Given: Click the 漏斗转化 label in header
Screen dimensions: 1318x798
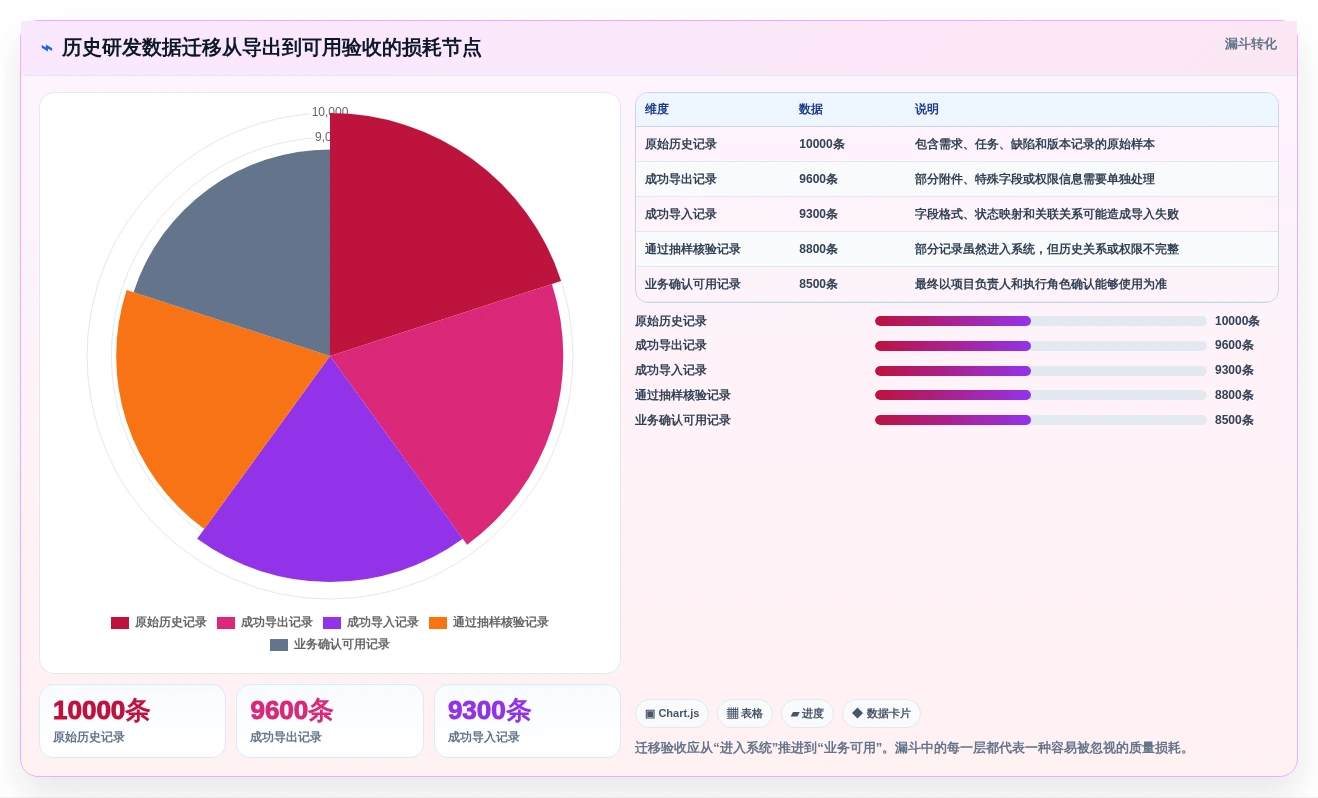Looking at the screenshot, I should coord(1250,44).
